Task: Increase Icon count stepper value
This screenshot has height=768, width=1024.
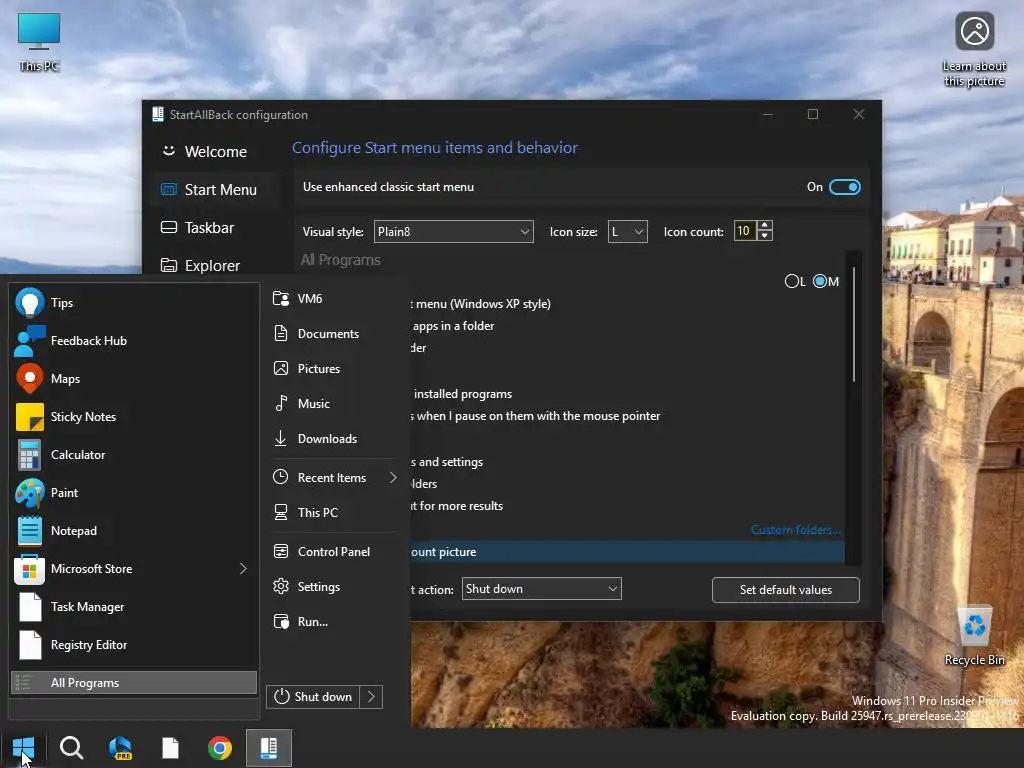Action: [765, 226]
